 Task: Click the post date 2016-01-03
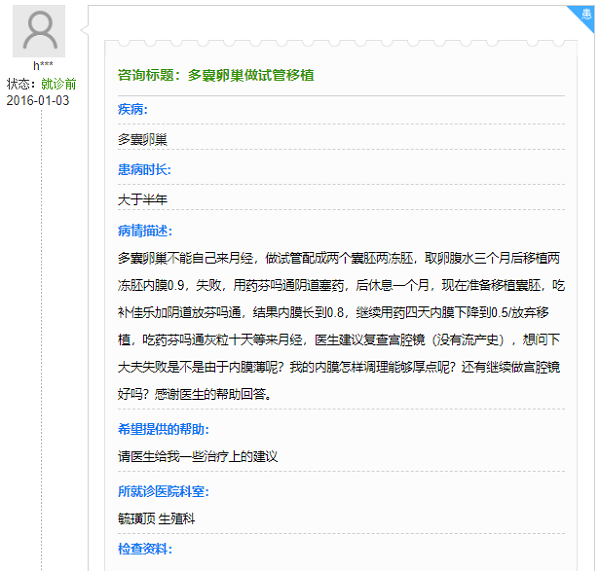coord(38,101)
